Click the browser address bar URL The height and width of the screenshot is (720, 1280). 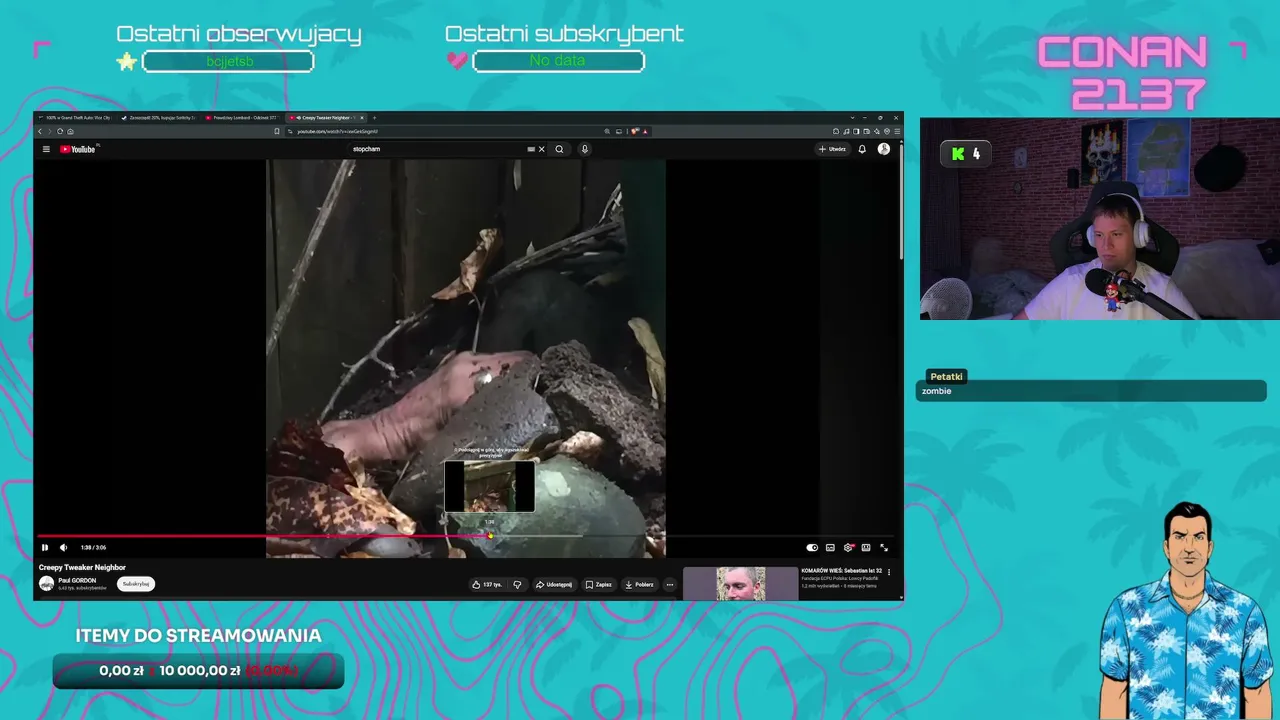(337, 131)
